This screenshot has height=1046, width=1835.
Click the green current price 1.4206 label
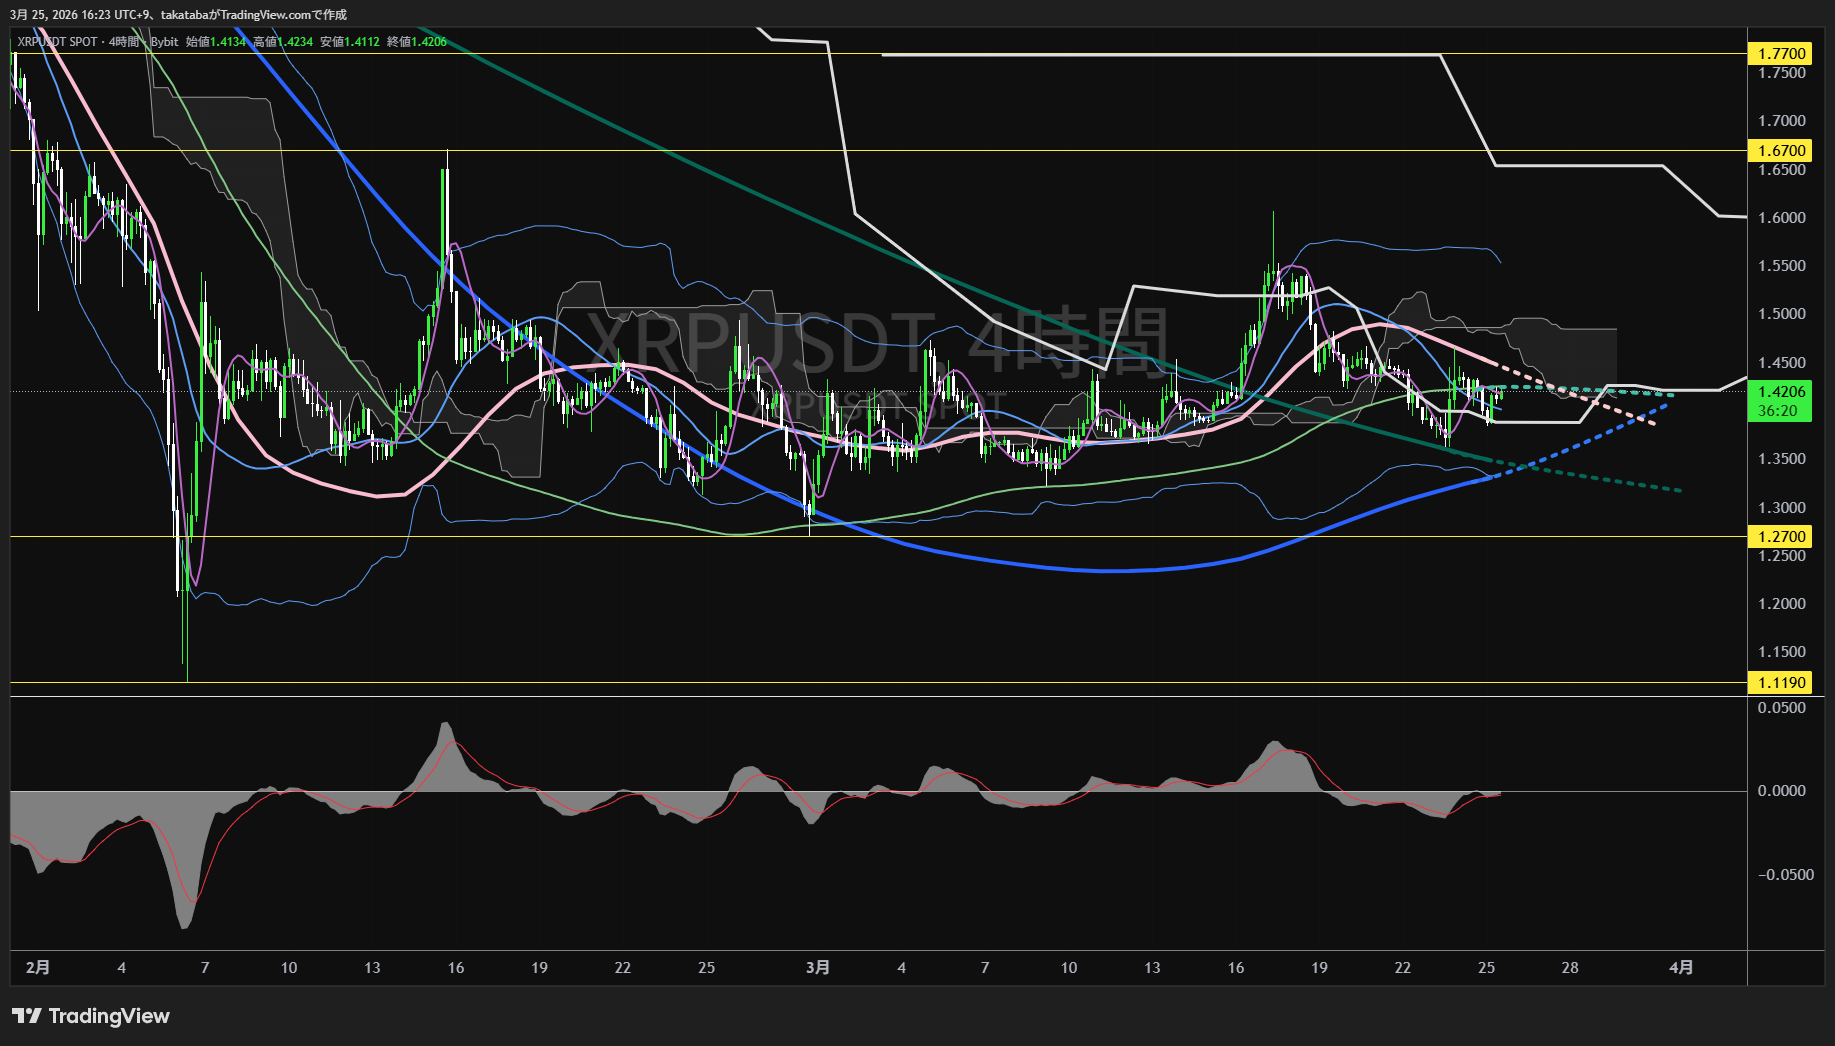click(x=1781, y=392)
